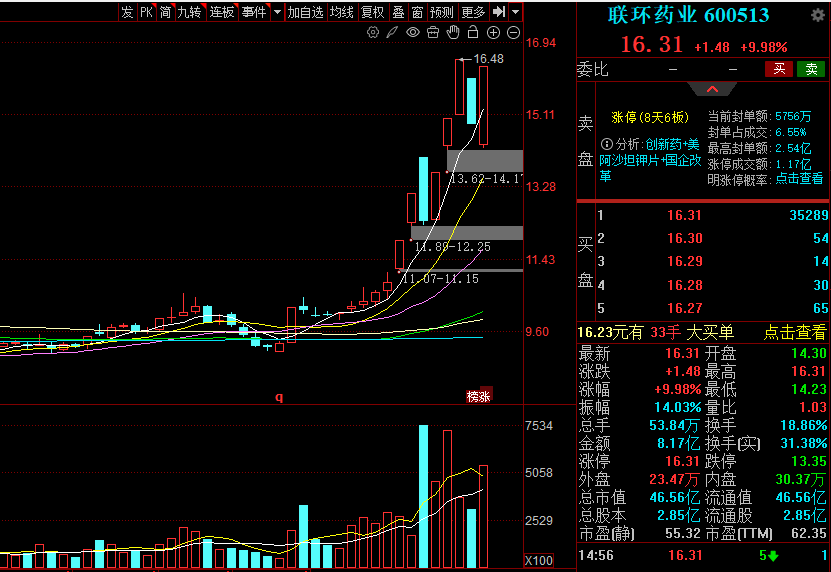Screen dimensions: 831x572
Task: Select the drawing pen tool
Action: [x=392, y=33]
